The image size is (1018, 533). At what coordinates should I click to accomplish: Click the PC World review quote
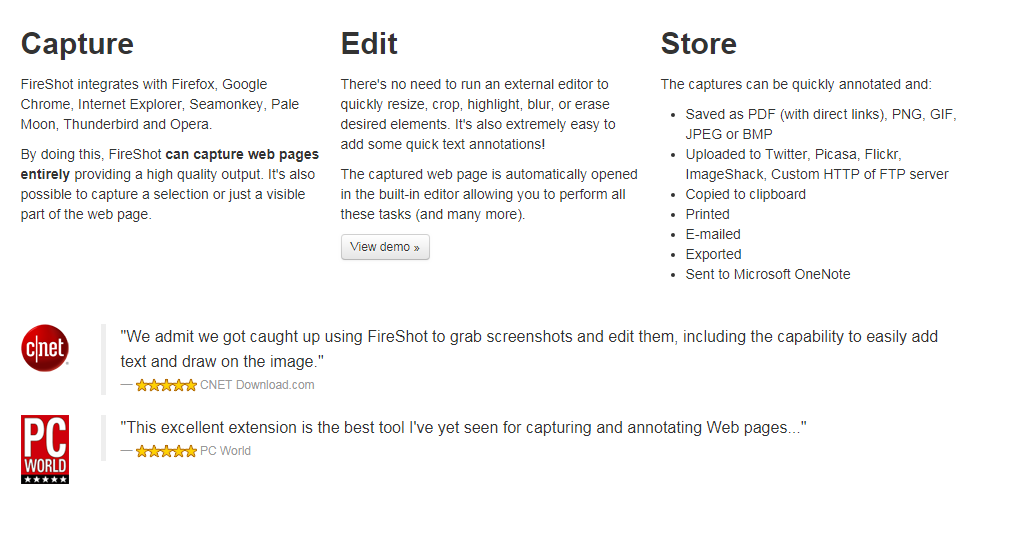click(x=463, y=428)
